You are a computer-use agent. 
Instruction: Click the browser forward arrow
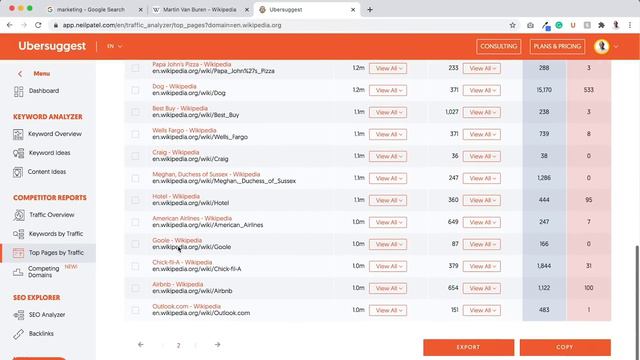(24, 25)
